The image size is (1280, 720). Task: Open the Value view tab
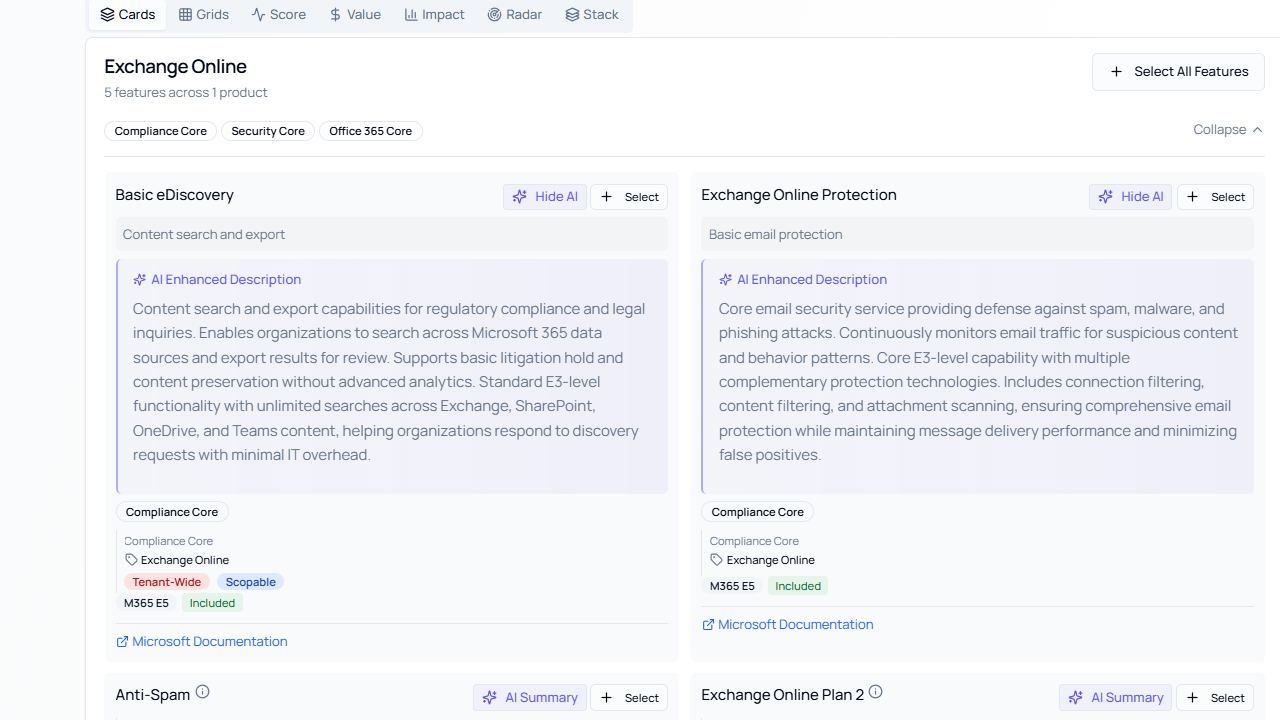point(355,14)
